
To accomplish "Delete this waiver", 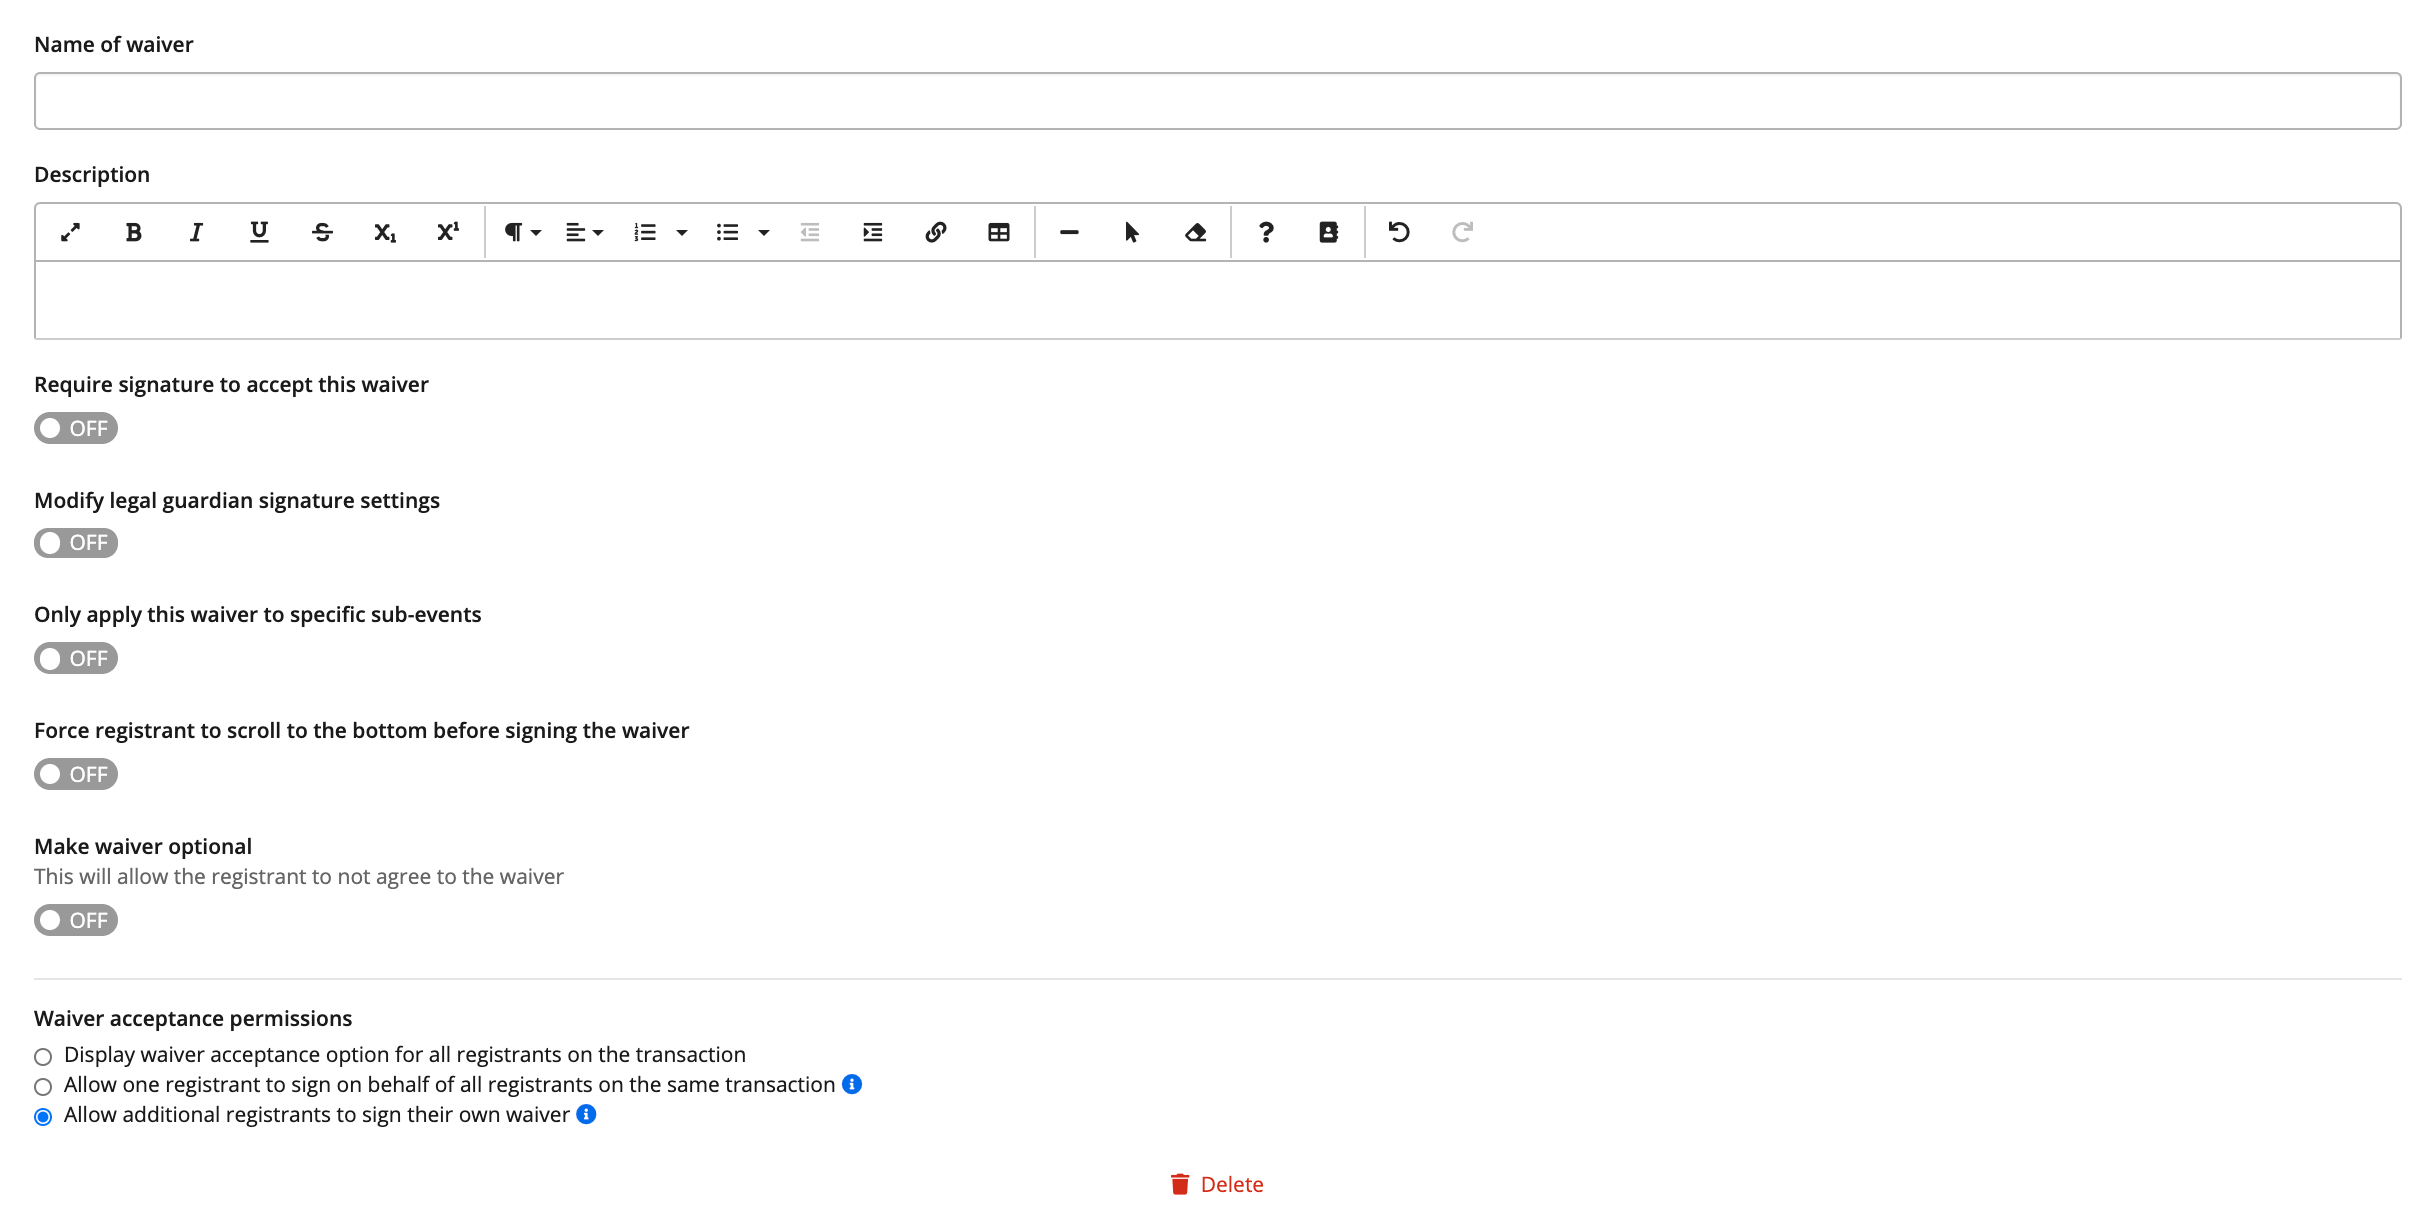I will (1217, 1184).
